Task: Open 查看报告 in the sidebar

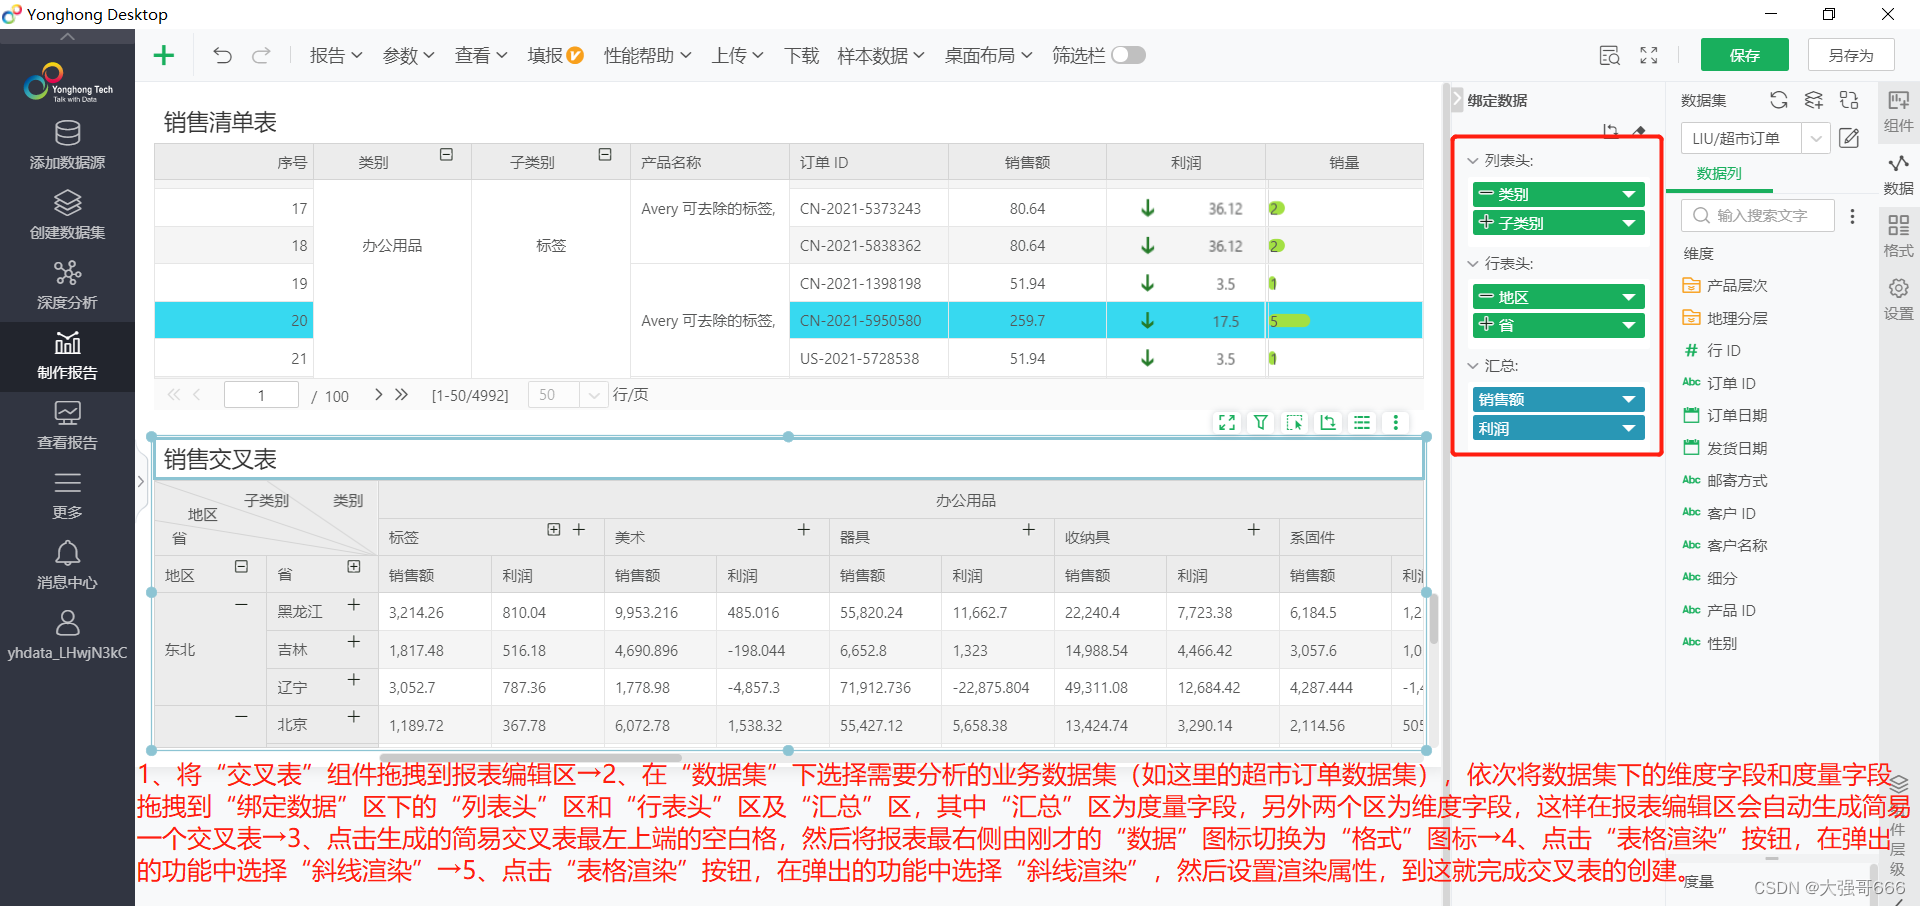Action: (x=67, y=426)
